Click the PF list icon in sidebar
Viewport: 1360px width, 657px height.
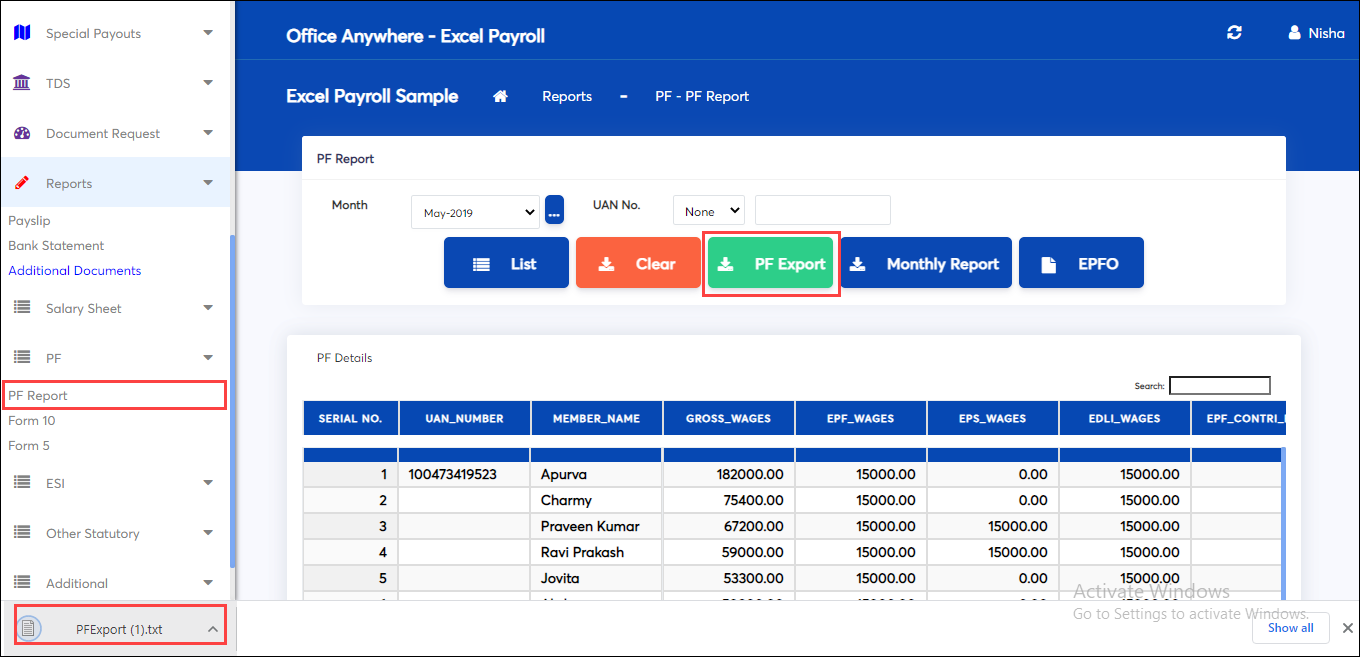point(22,357)
